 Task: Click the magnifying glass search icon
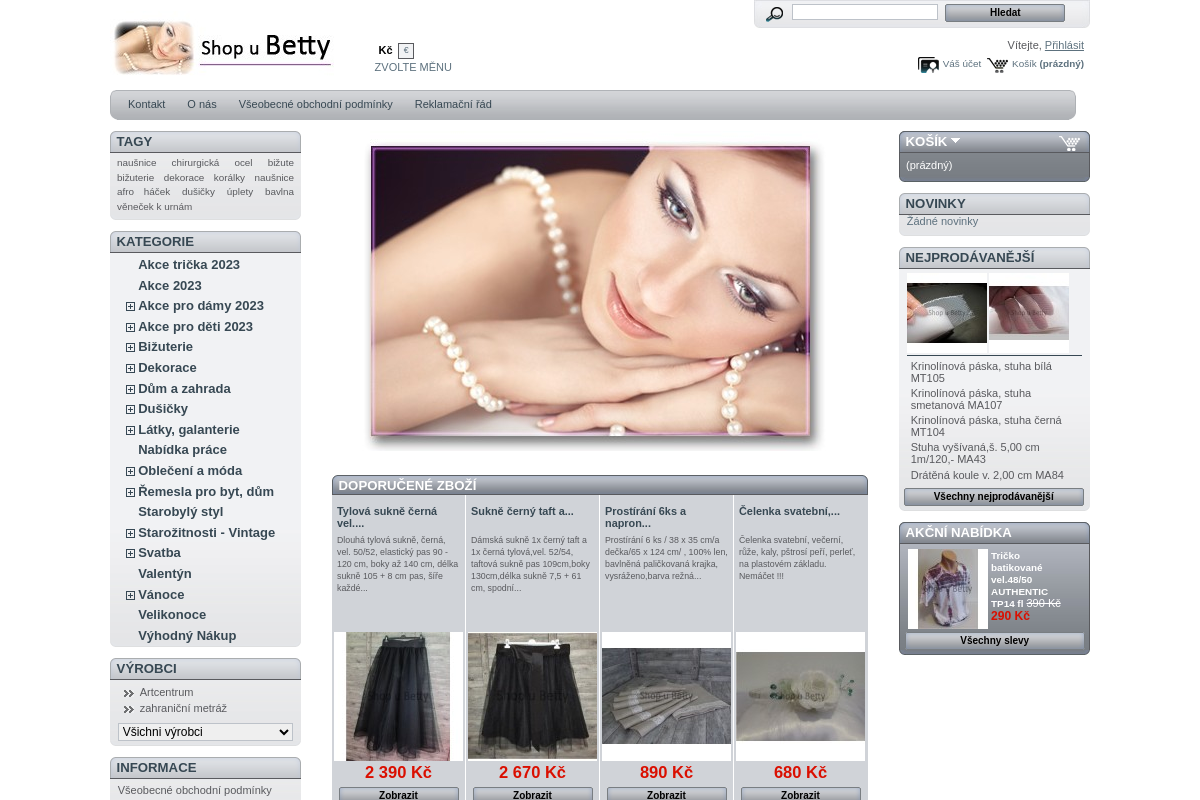[773, 15]
